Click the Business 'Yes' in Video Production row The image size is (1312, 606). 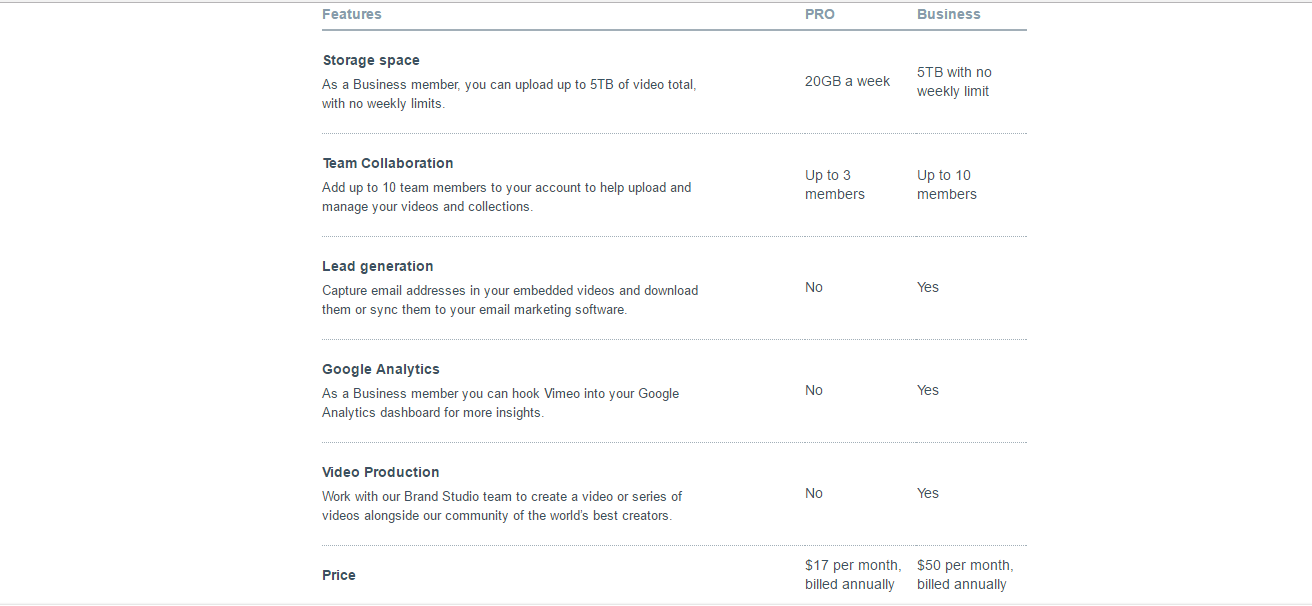coord(928,493)
